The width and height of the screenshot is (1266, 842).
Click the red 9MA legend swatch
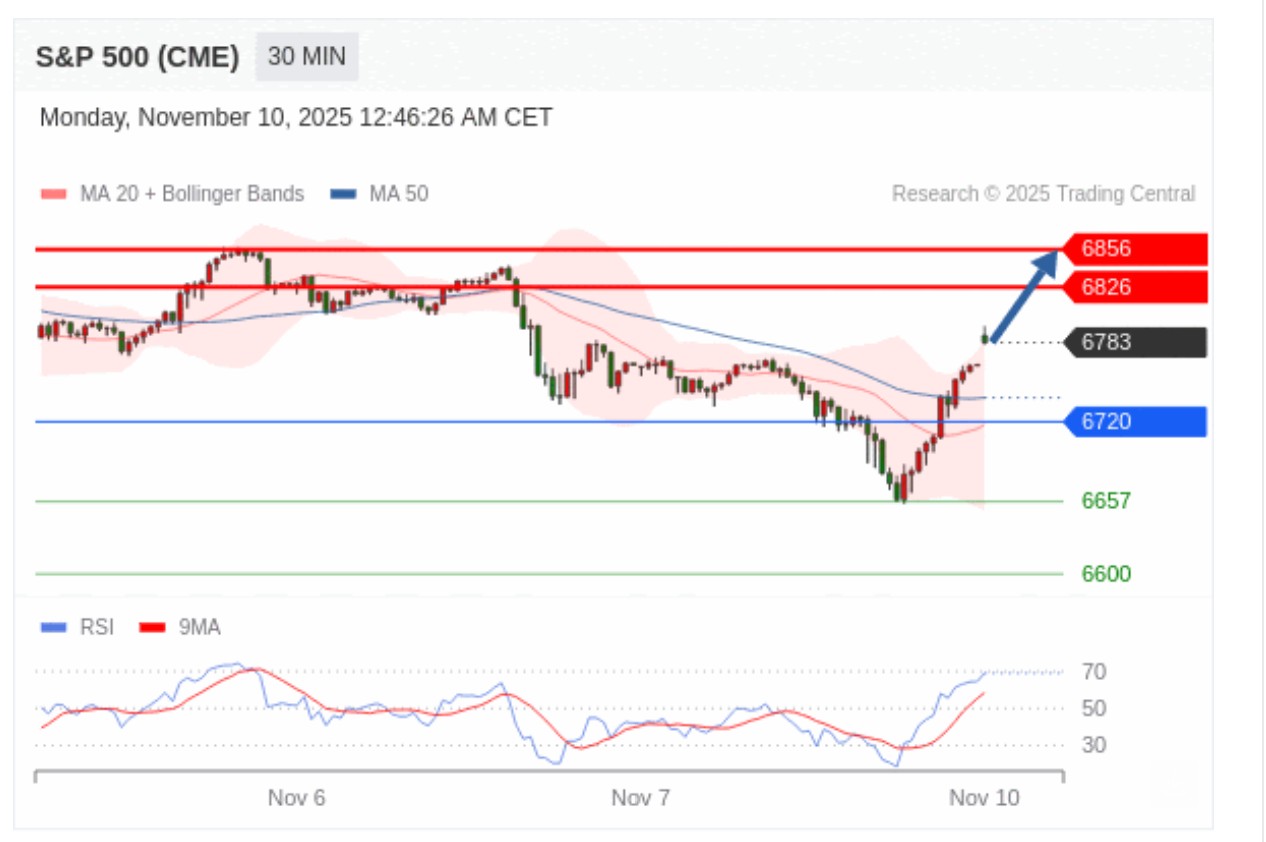click(152, 627)
